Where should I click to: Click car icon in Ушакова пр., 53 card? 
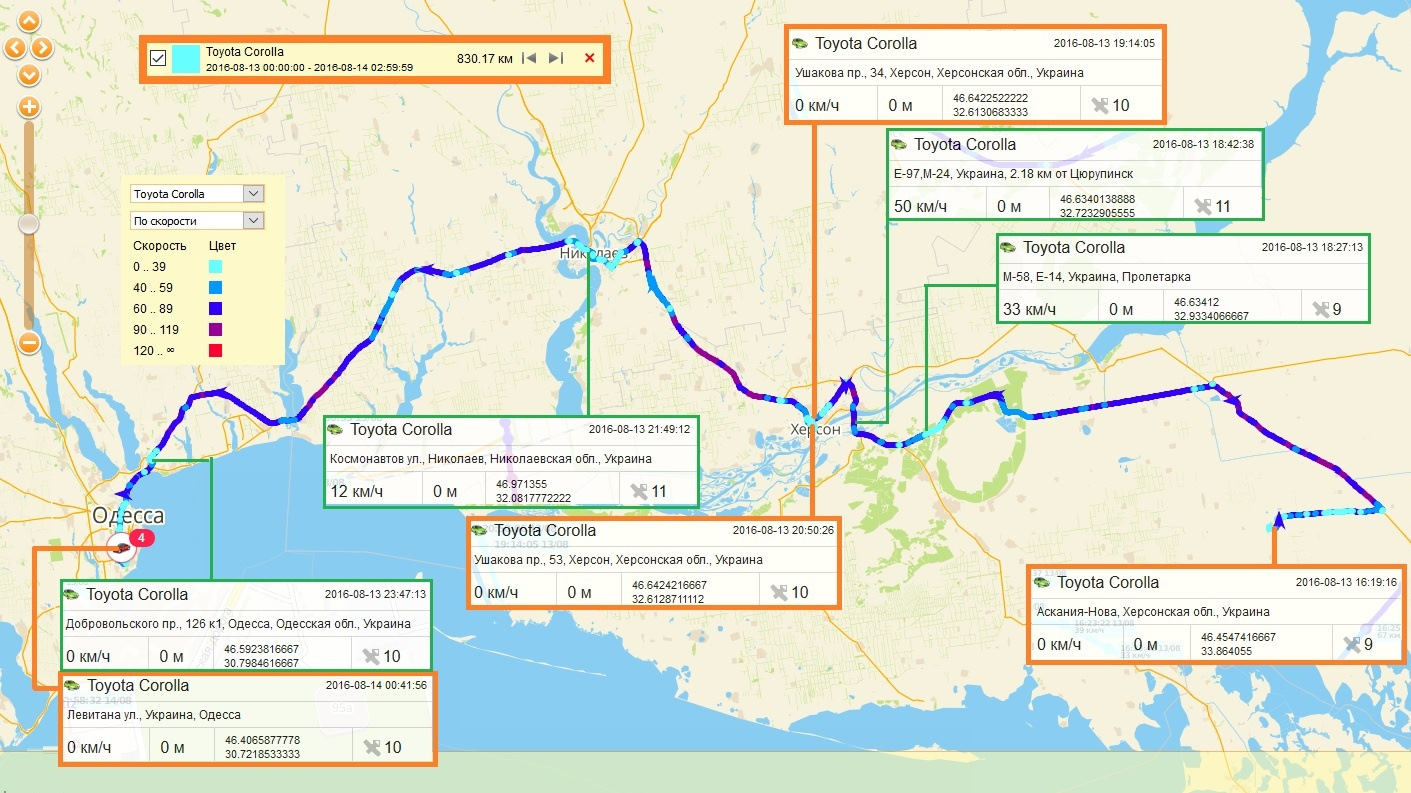point(479,531)
